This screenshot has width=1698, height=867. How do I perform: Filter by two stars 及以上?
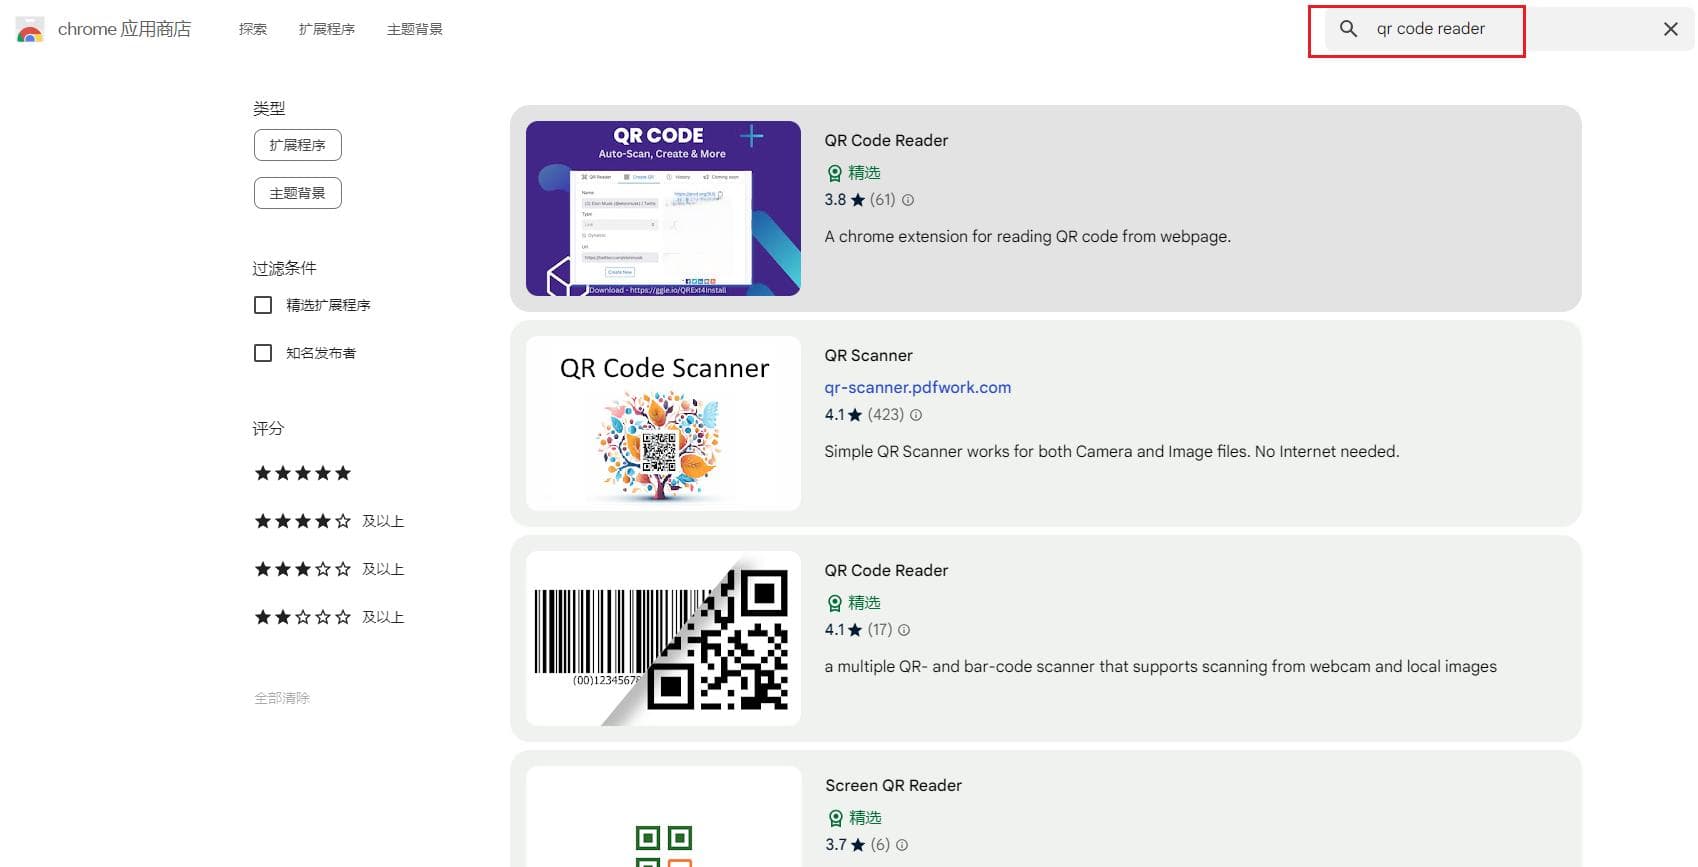(329, 617)
